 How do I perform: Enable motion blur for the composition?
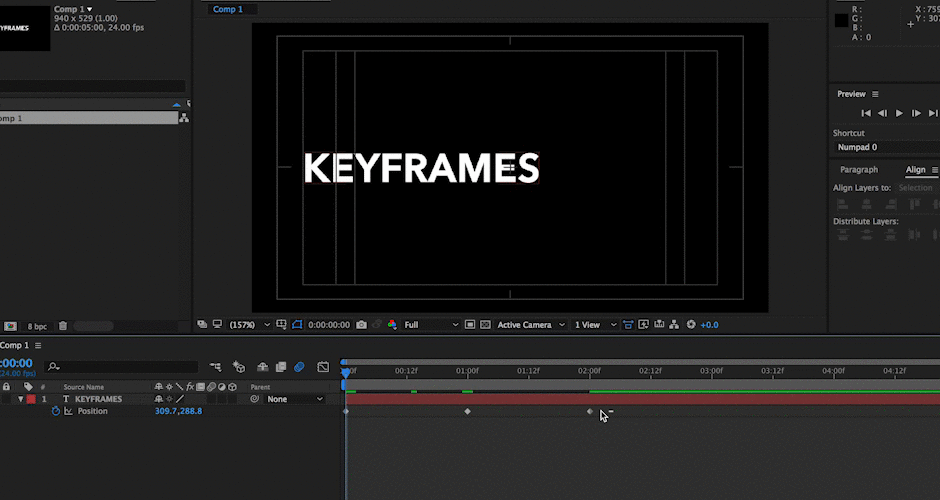(299, 367)
